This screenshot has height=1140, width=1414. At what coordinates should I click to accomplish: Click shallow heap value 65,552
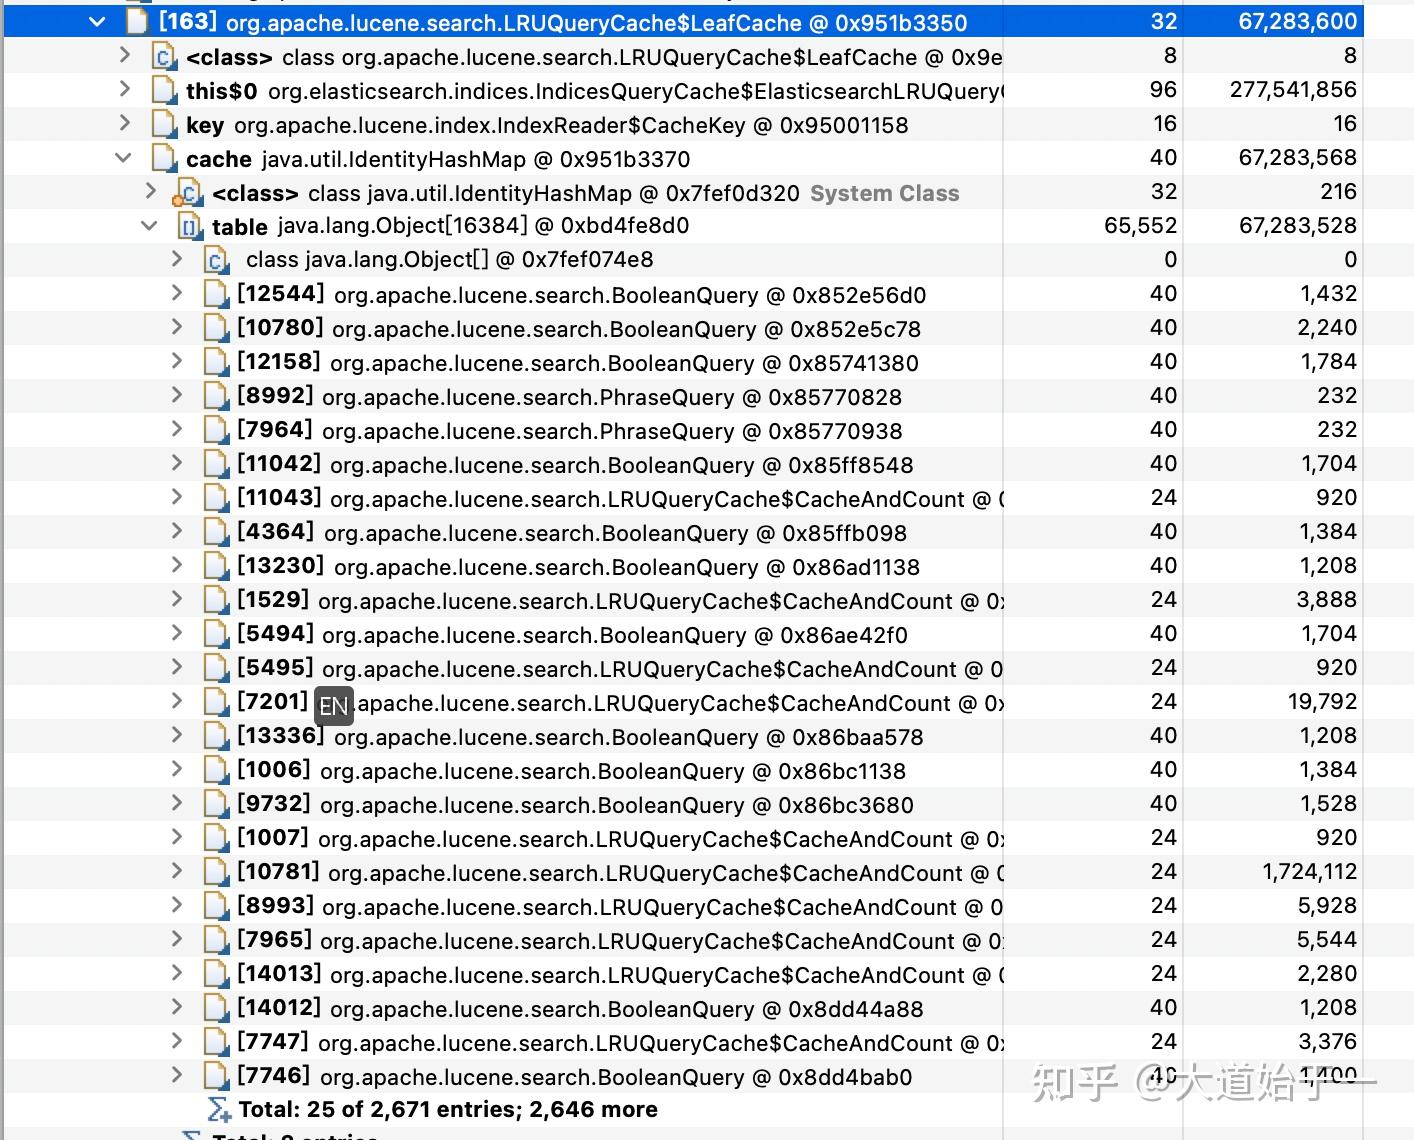point(1141,226)
